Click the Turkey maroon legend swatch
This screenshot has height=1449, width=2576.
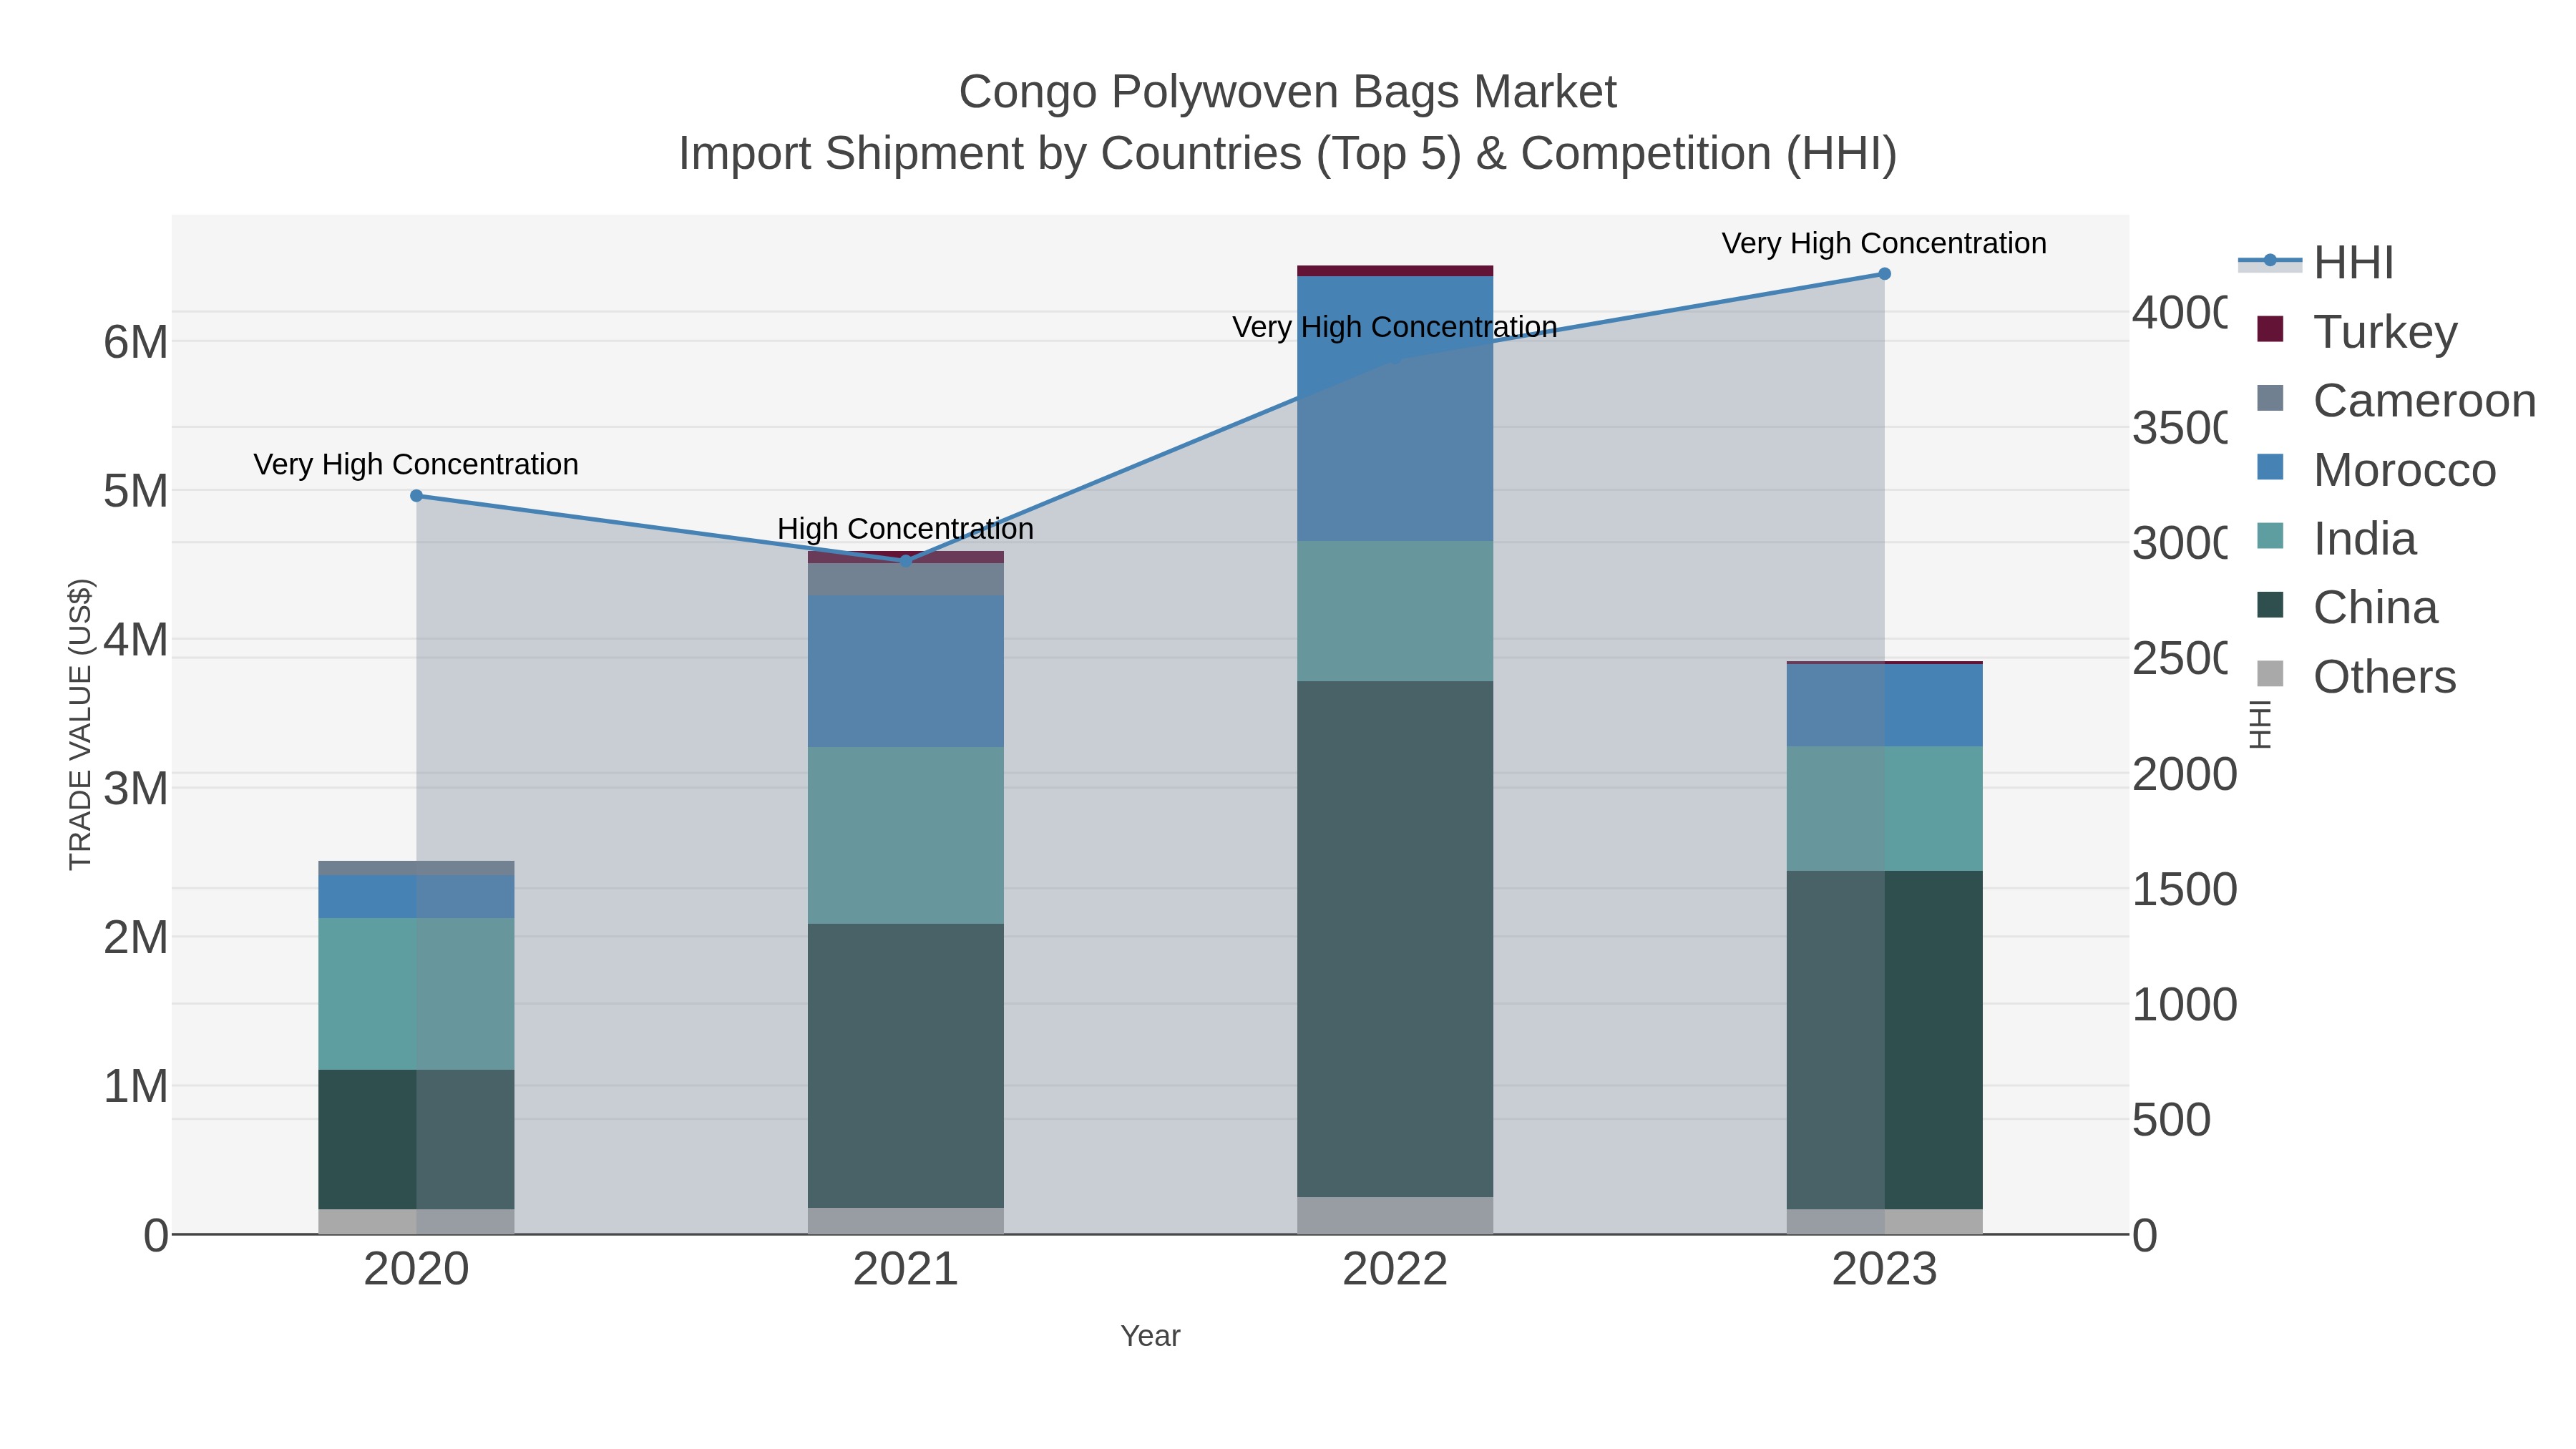(x=2270, y=329)
